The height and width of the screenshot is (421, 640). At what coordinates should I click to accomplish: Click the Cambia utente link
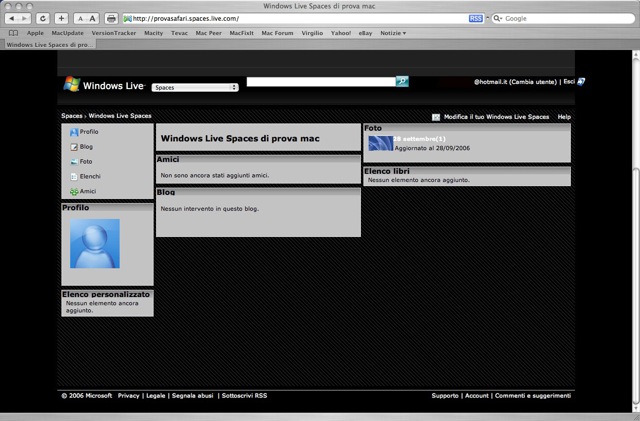point(533,82)
